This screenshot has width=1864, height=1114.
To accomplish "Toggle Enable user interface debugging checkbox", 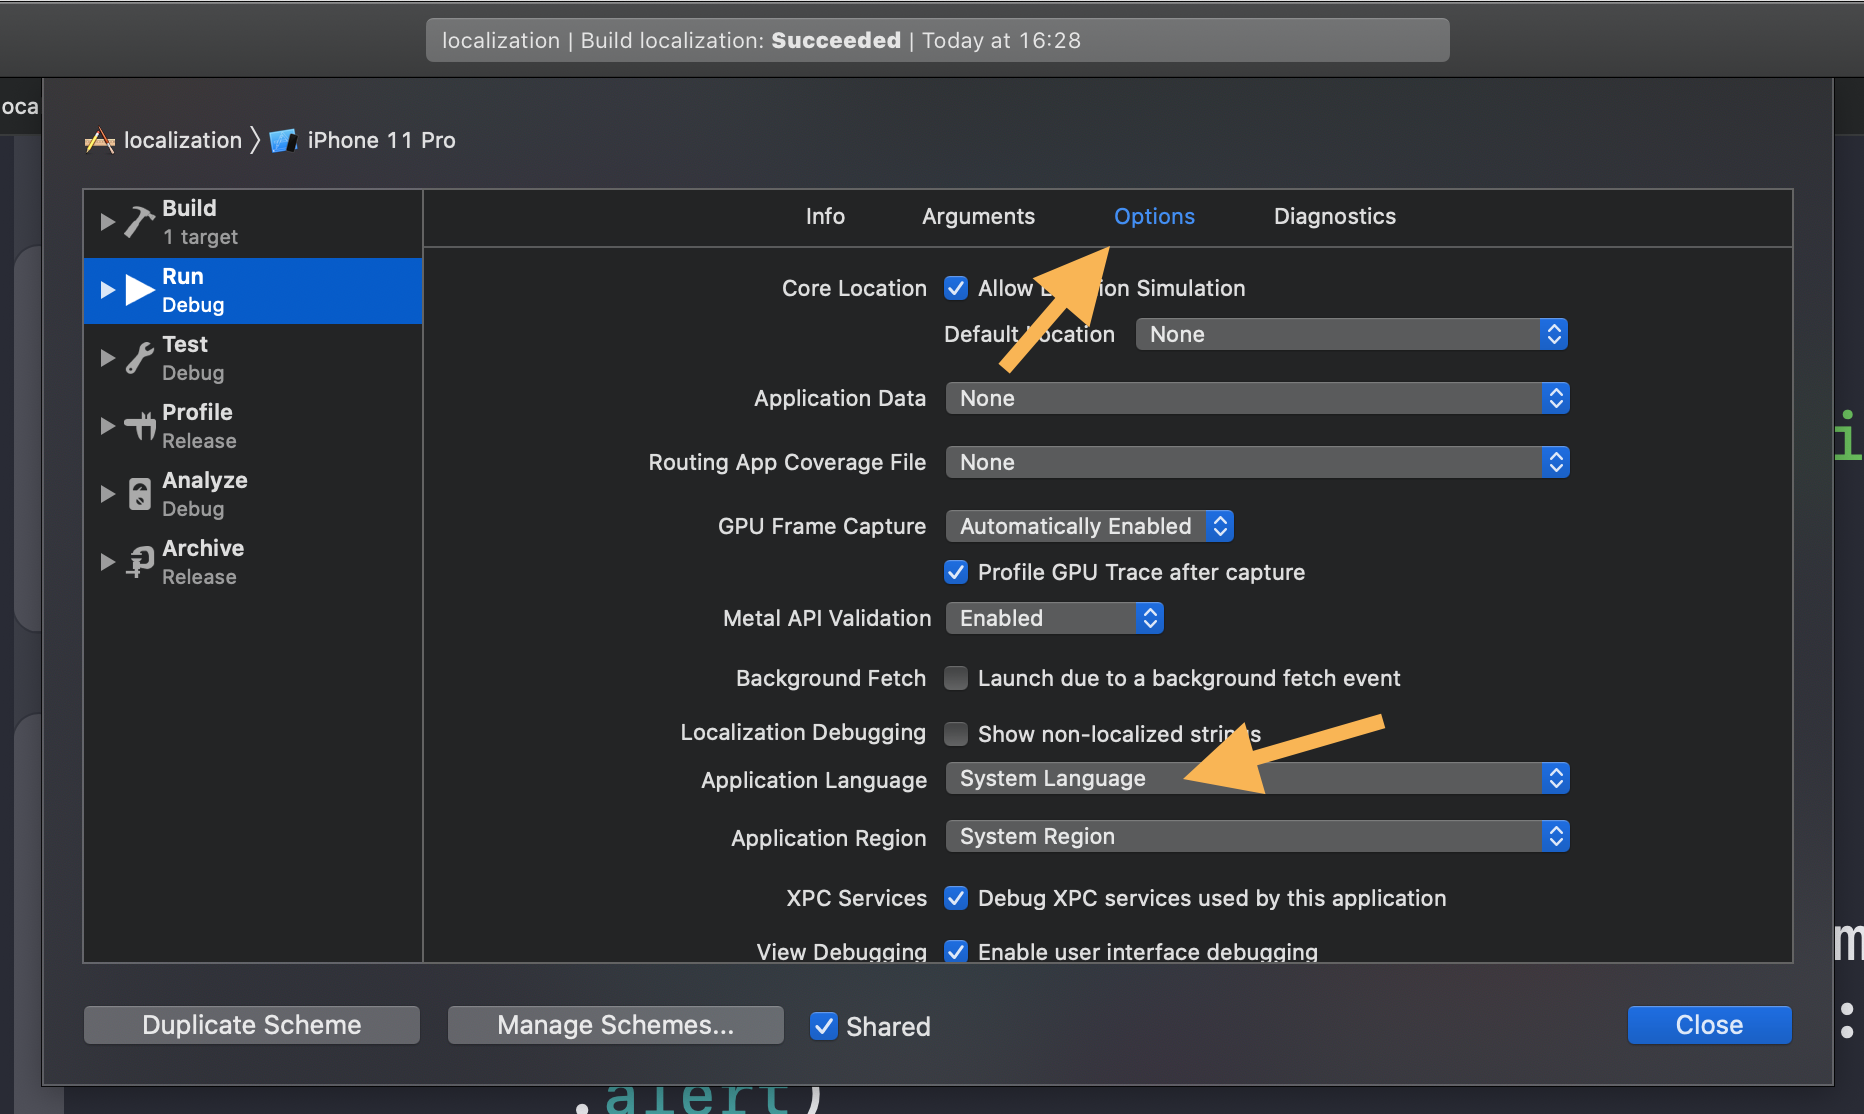I will point(956,951).
